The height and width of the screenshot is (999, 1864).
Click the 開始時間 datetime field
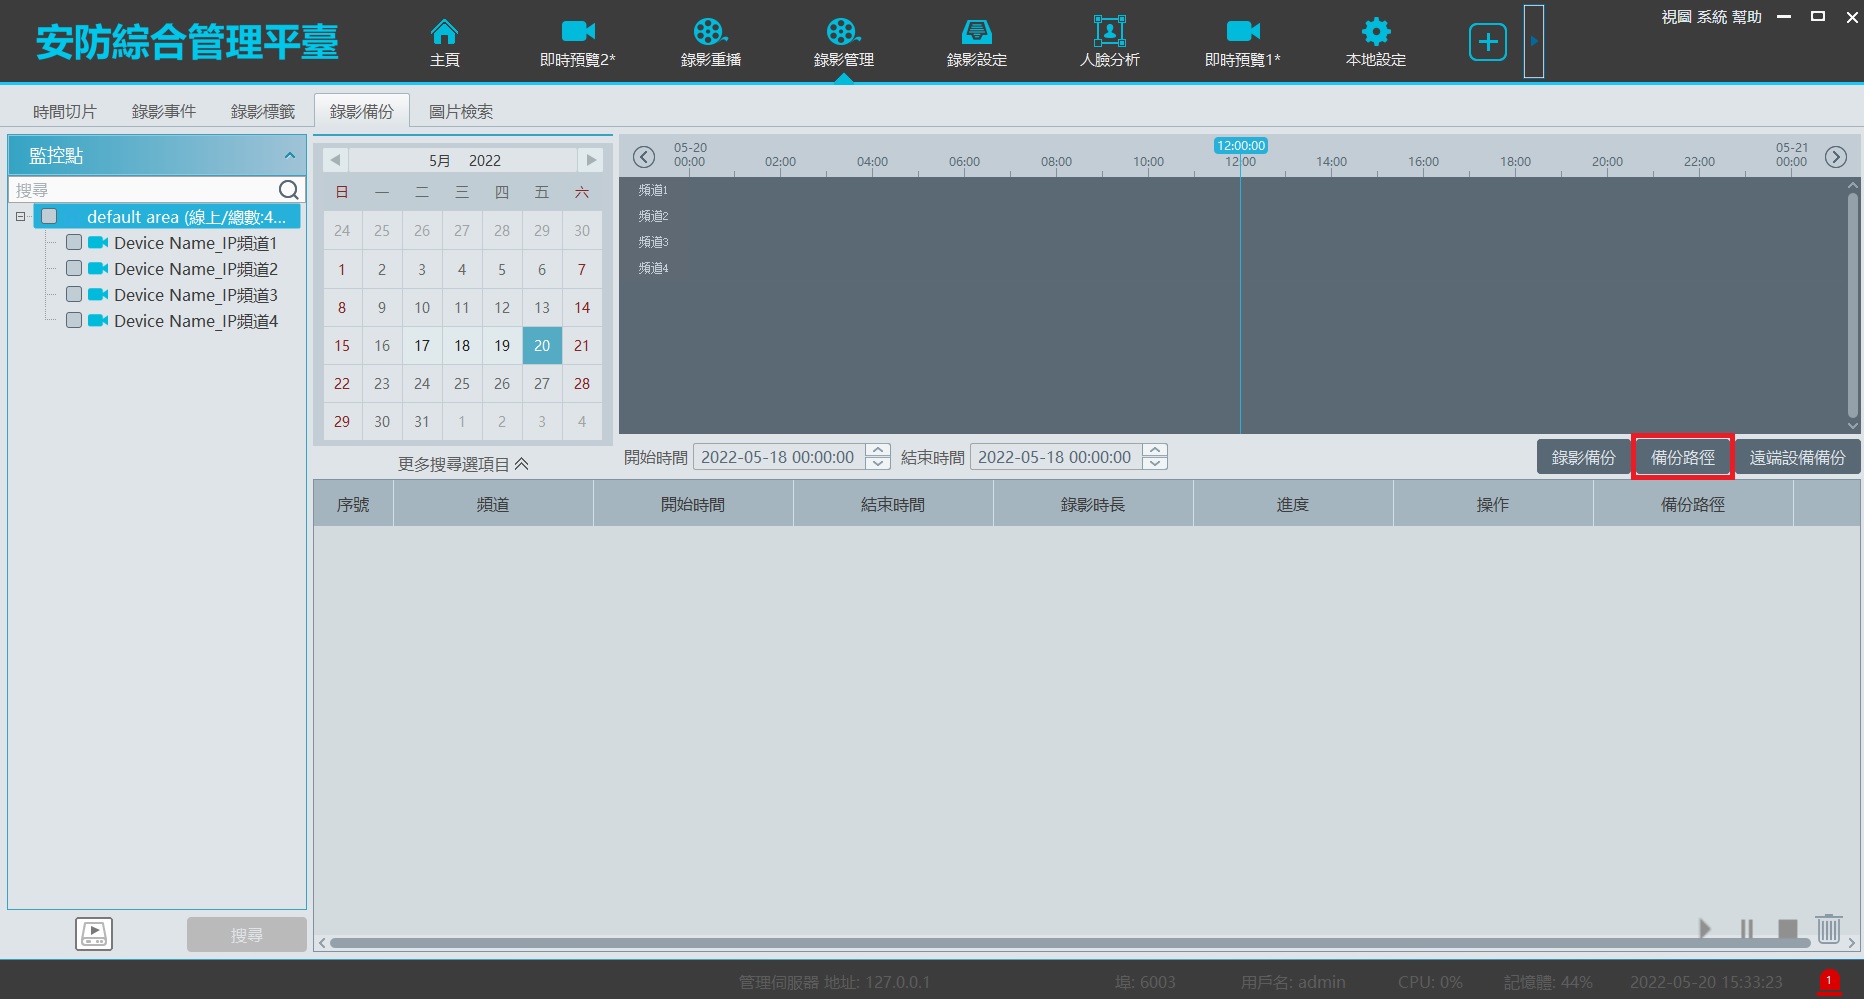(778, 457)
